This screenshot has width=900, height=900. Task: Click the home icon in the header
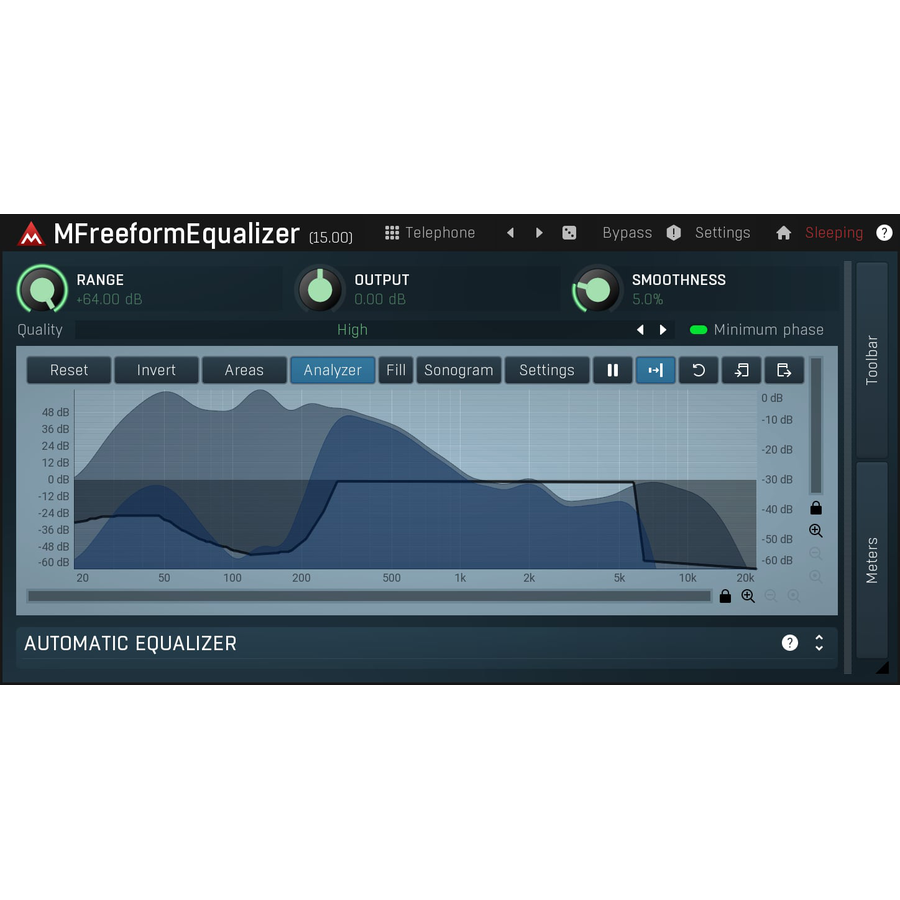coord(783,232)
